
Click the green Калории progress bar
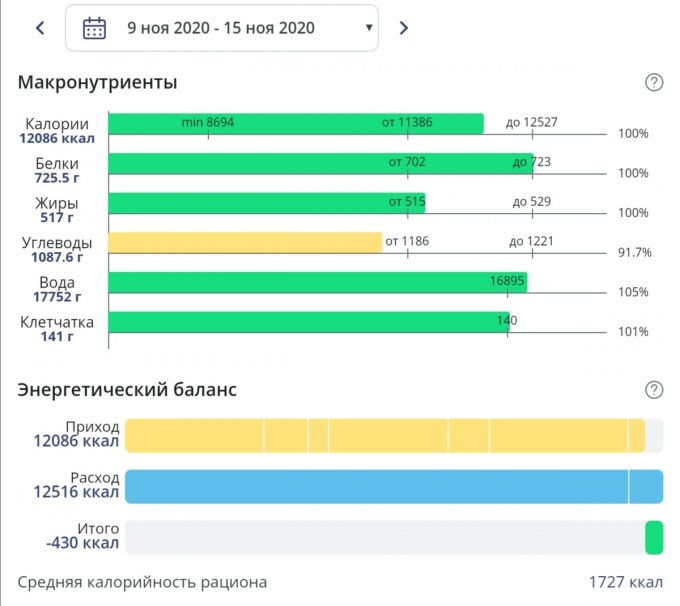tap(295, 124)
